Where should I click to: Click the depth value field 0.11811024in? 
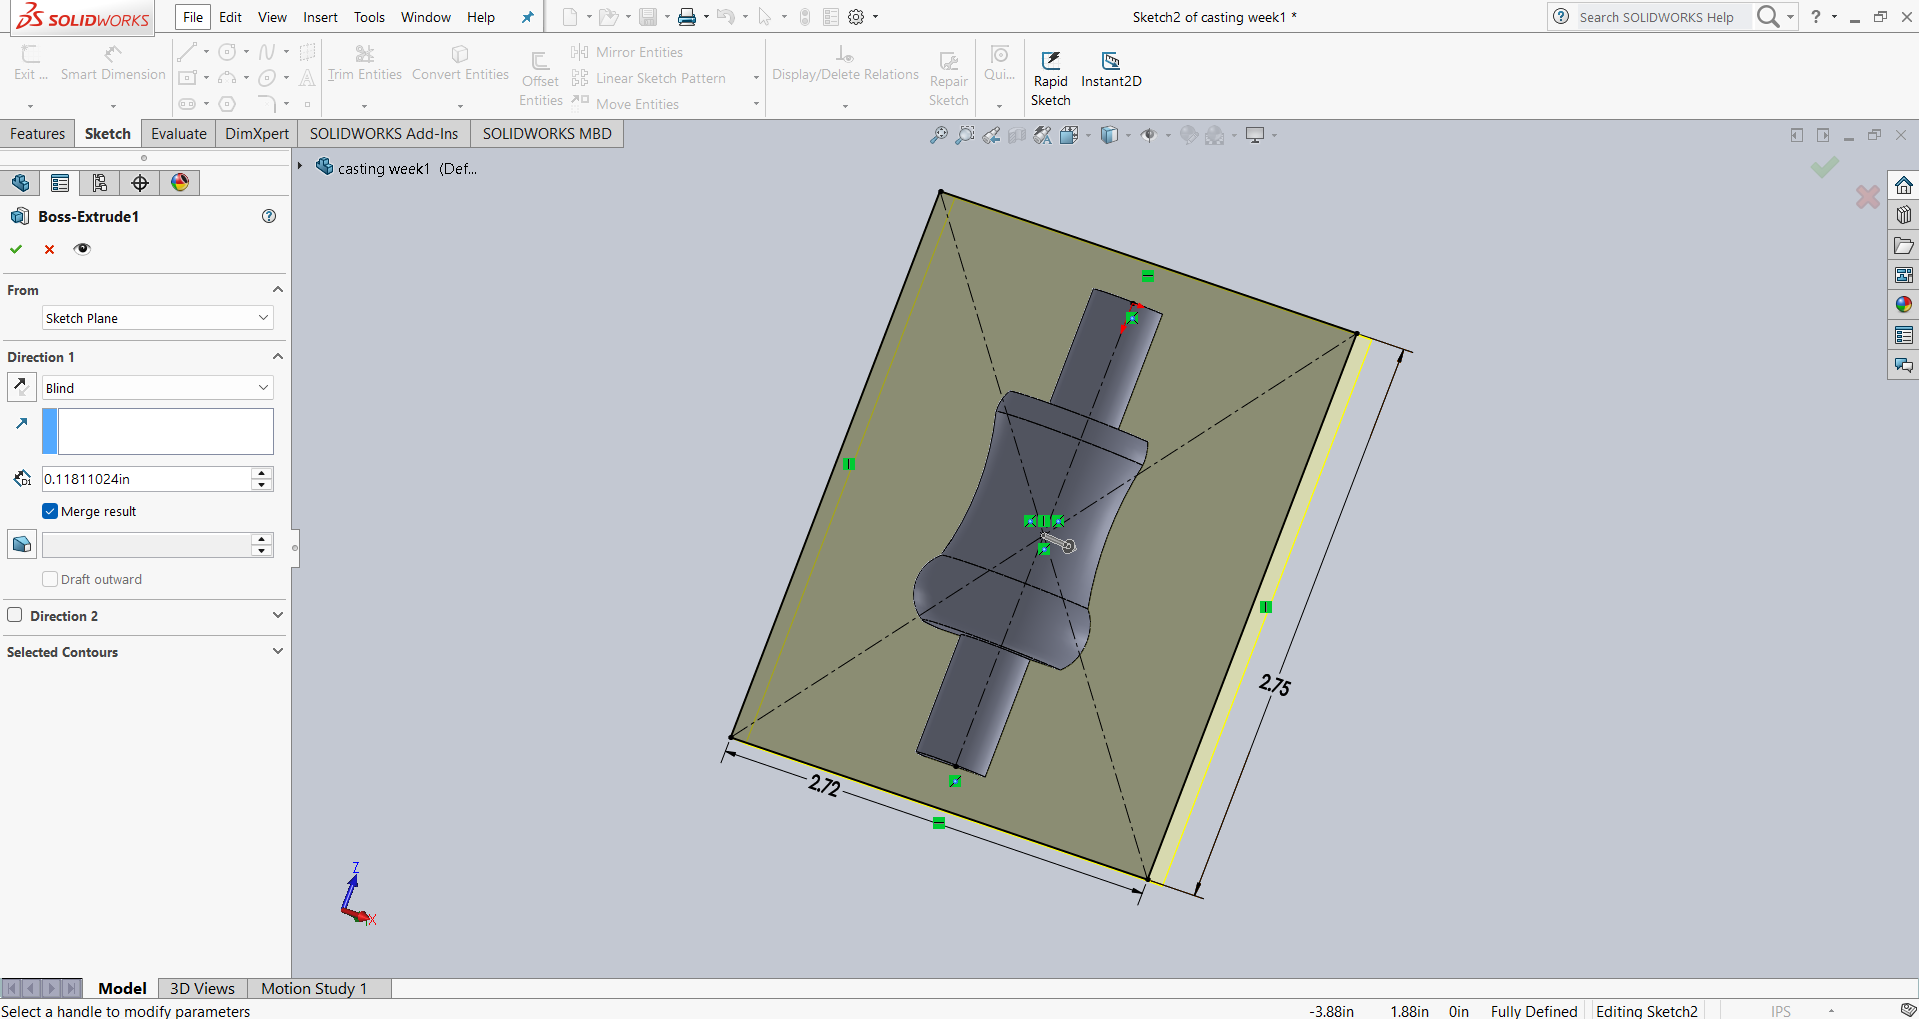click(147, 479)
